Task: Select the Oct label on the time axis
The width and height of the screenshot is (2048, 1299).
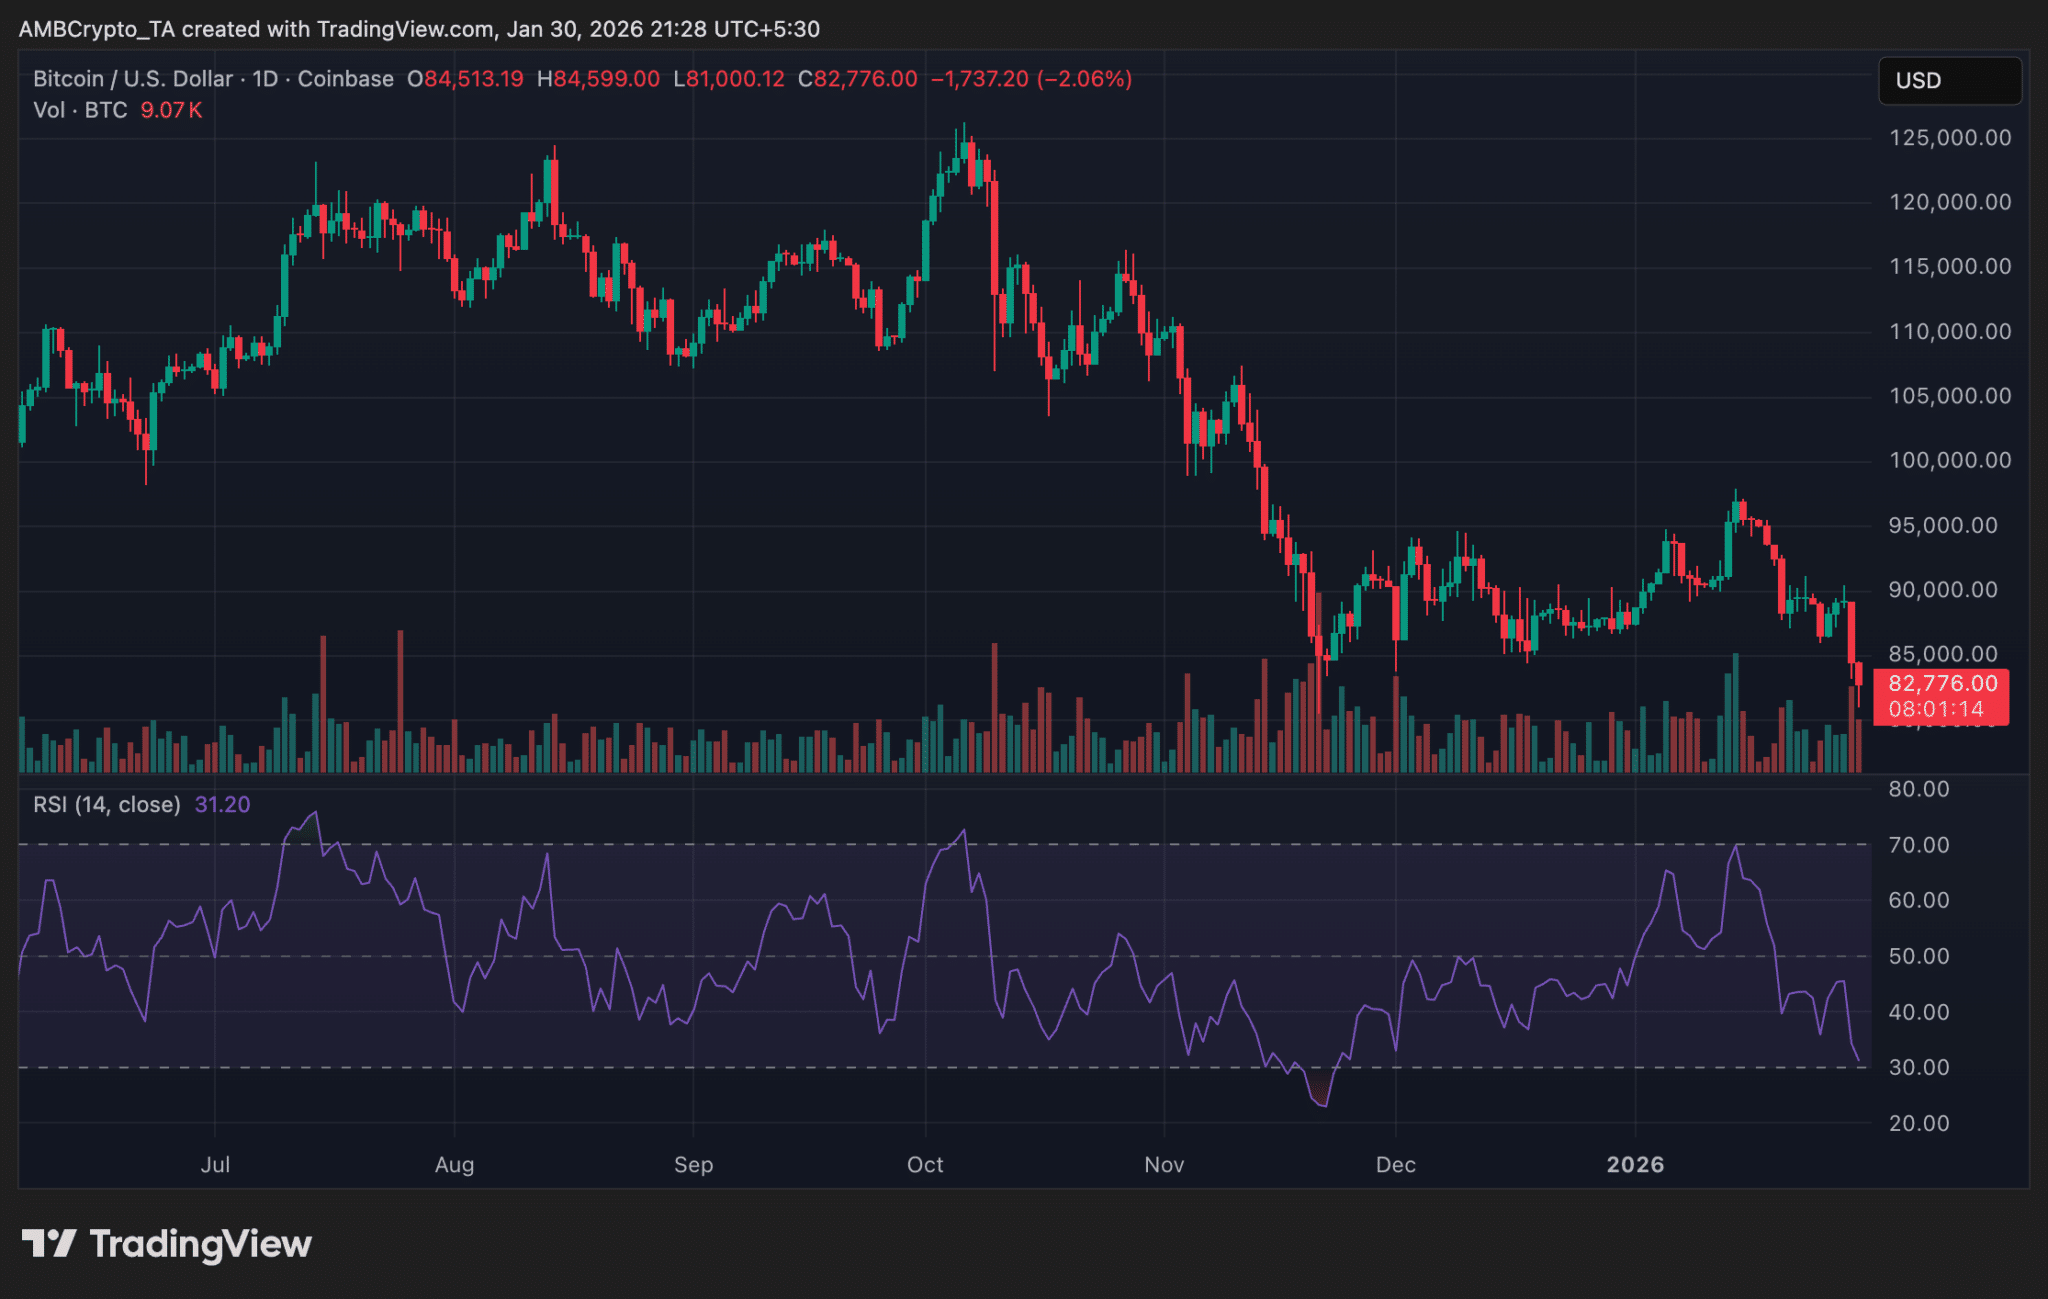Action: point(925,1164)
